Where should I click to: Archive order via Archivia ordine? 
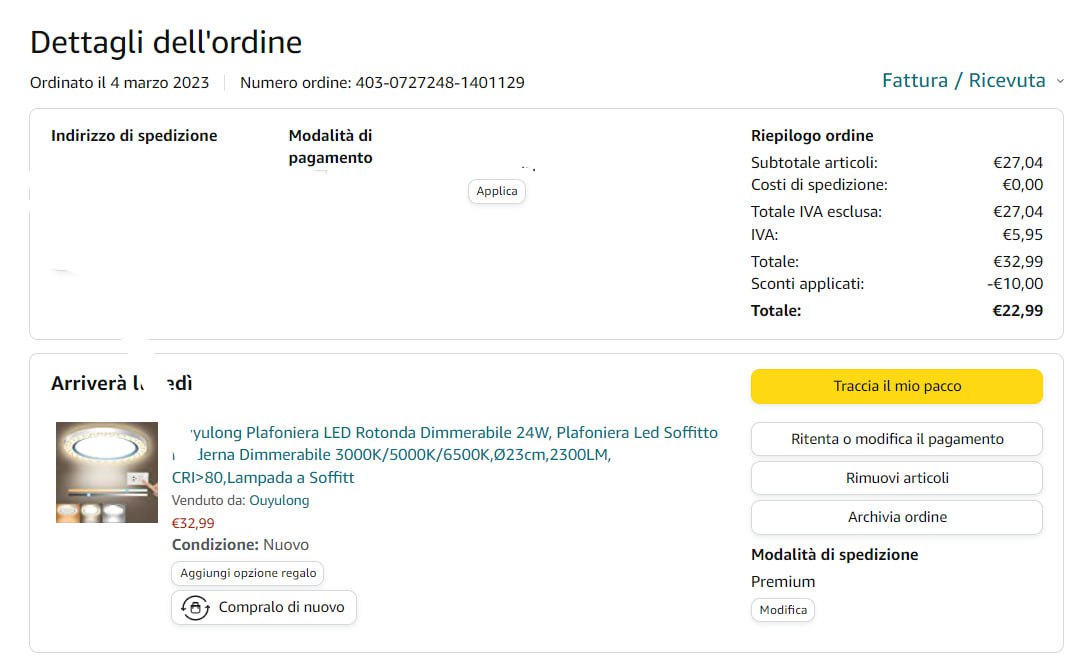[896, 517]
